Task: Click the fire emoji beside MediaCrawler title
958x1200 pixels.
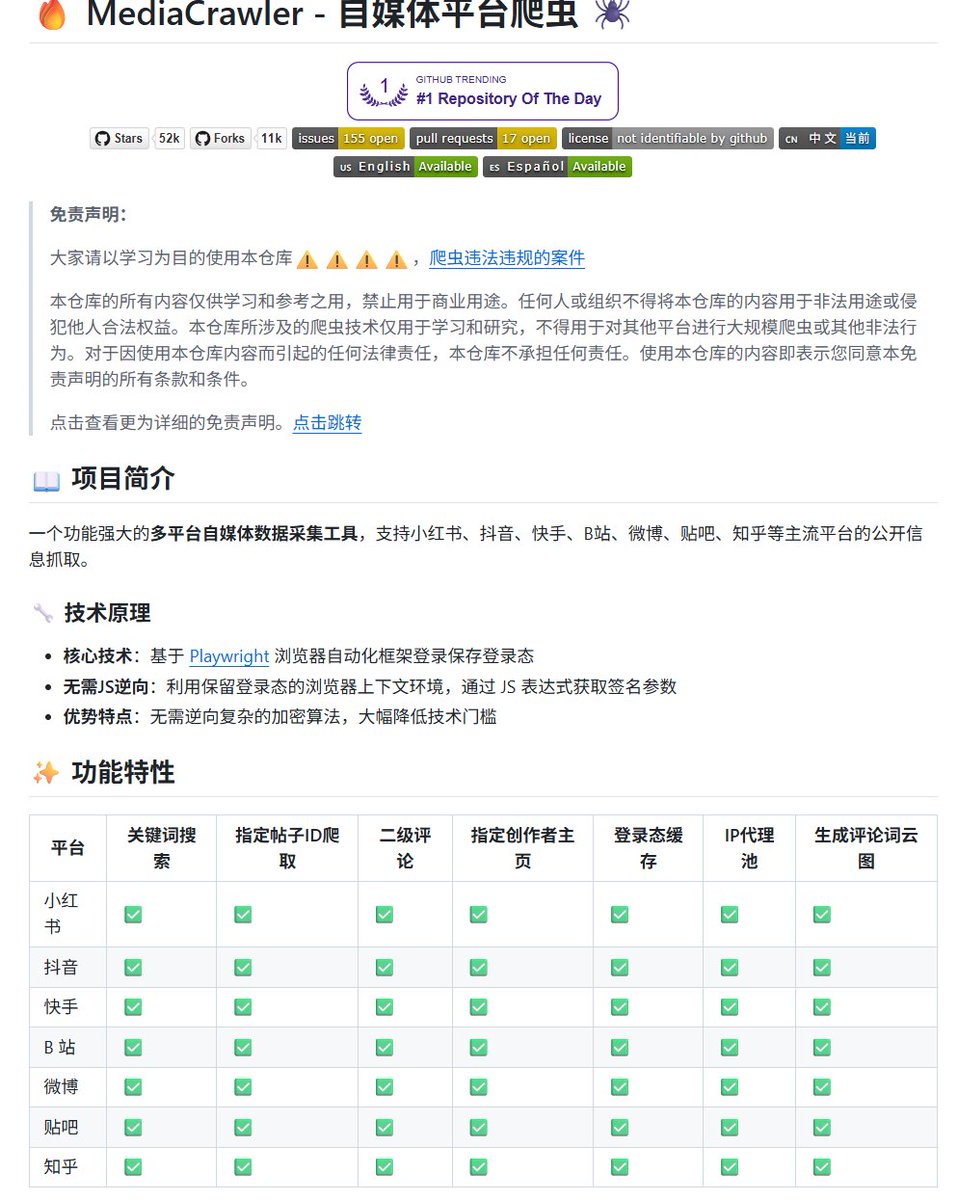Action: coord(51,14)
